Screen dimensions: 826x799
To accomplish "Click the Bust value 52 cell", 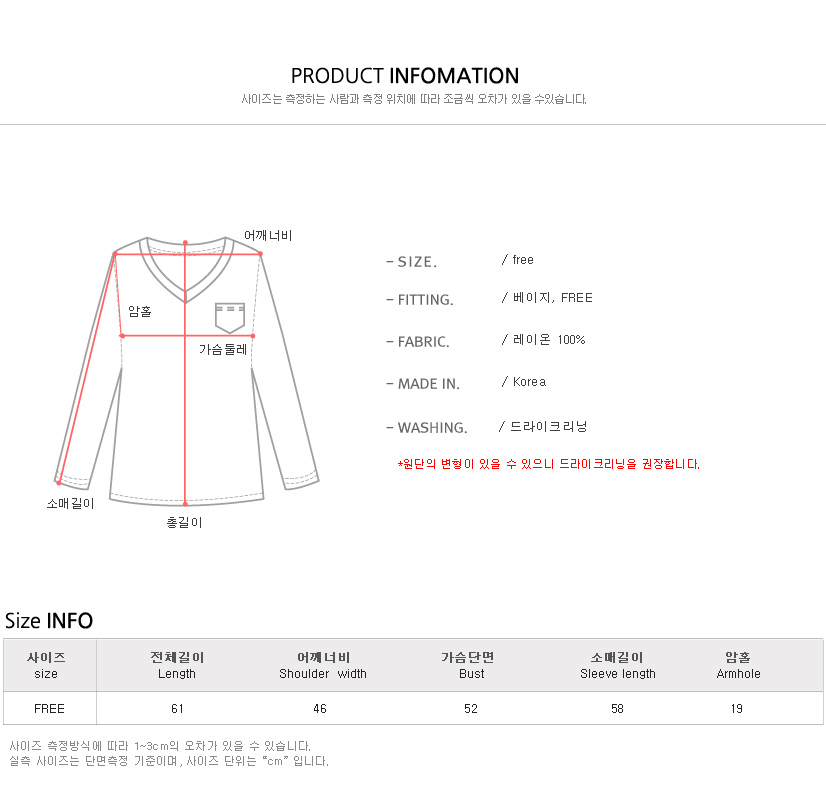I will (471, 709).
